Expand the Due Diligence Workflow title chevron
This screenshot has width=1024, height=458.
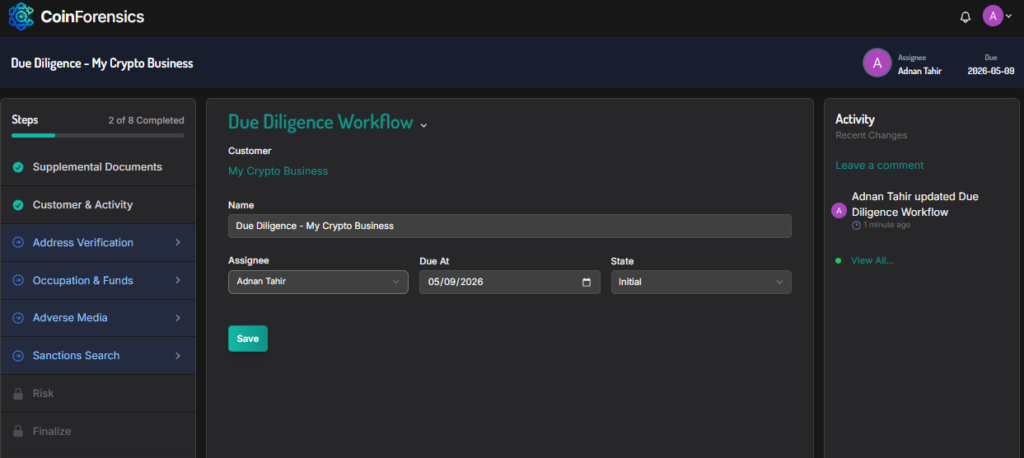(x=424, y=125)
